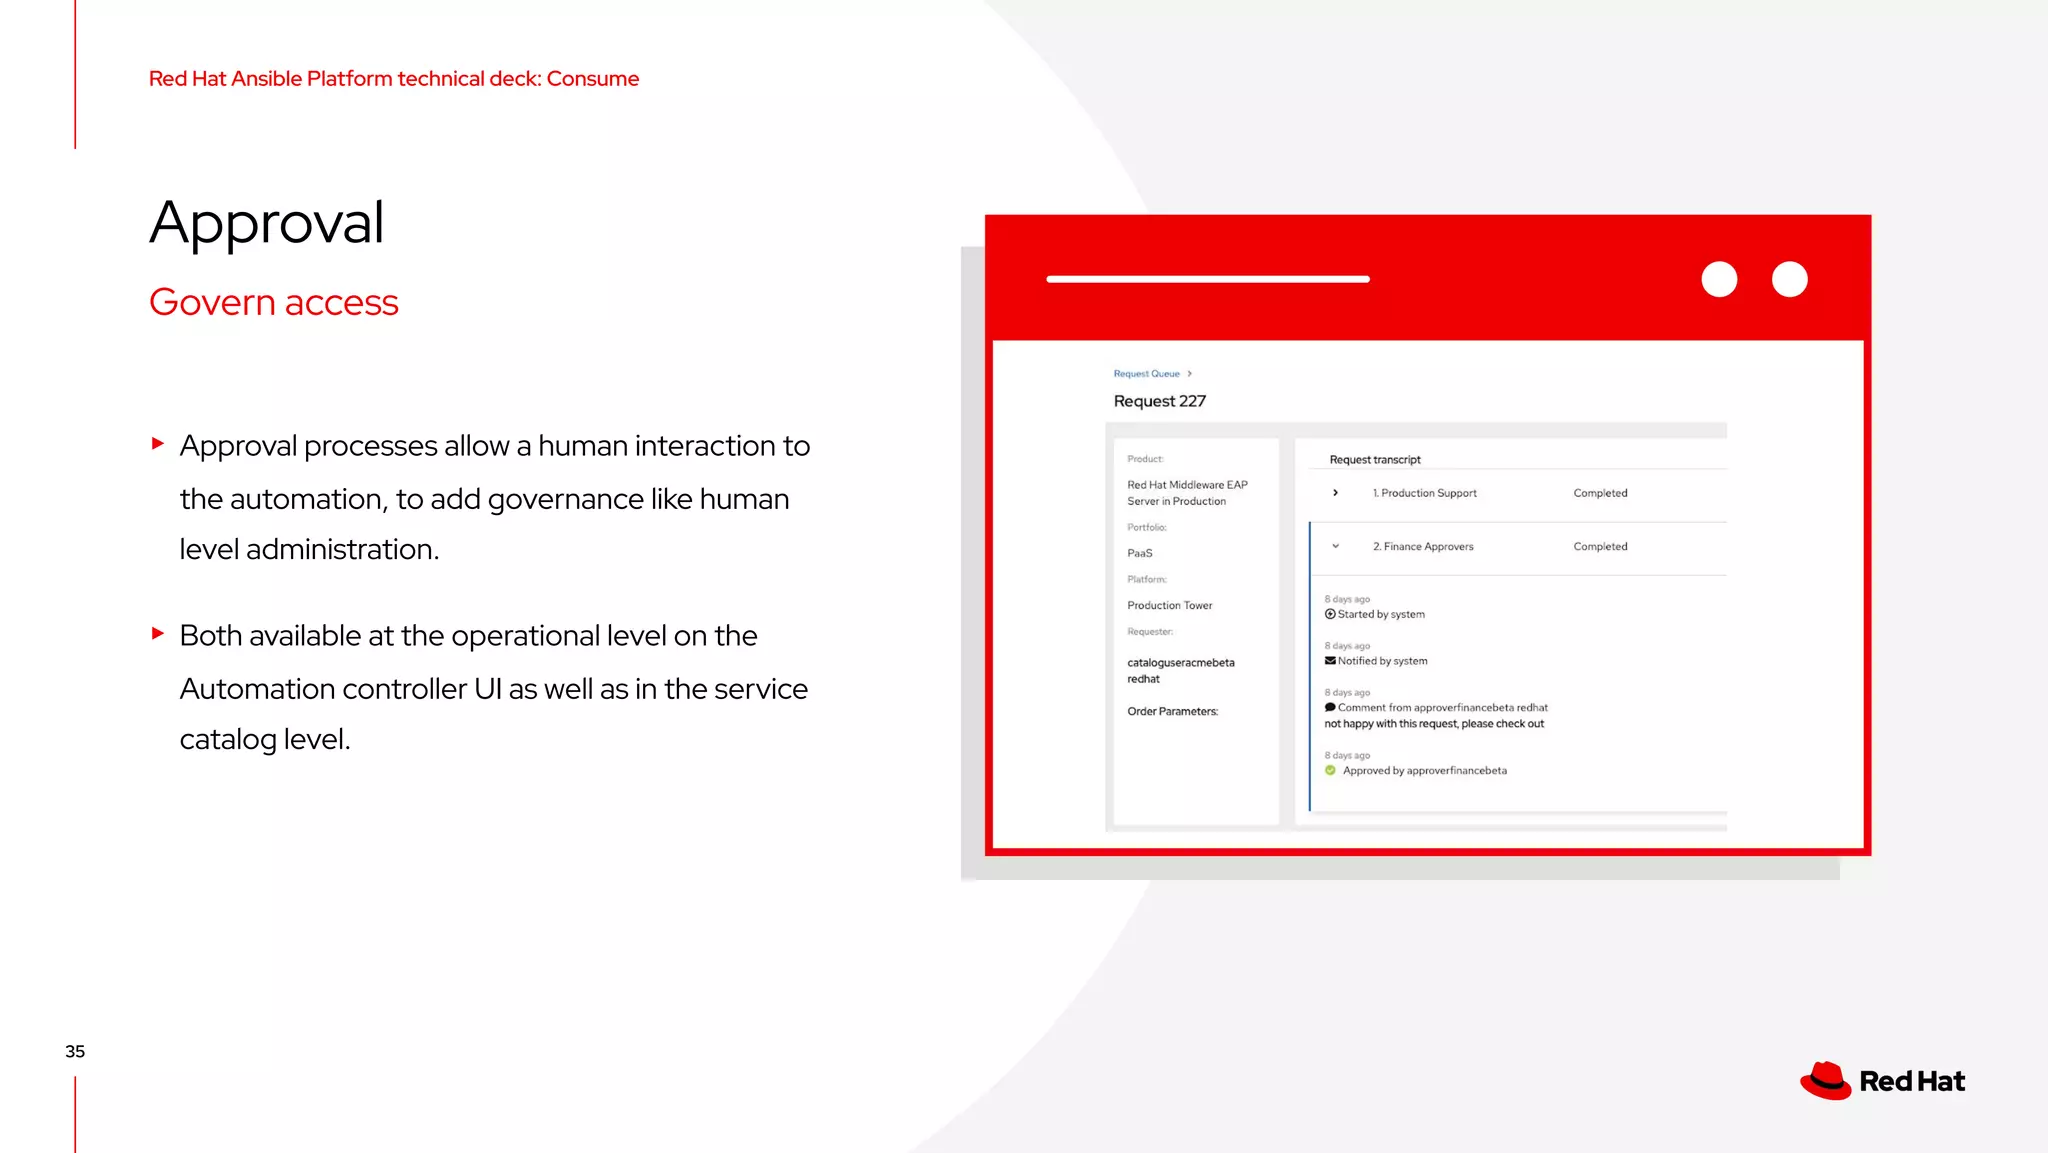This screenshot has height=1153, width=2048.
Task: Expand the Production Support step chevron
Action: point(1335,493)
